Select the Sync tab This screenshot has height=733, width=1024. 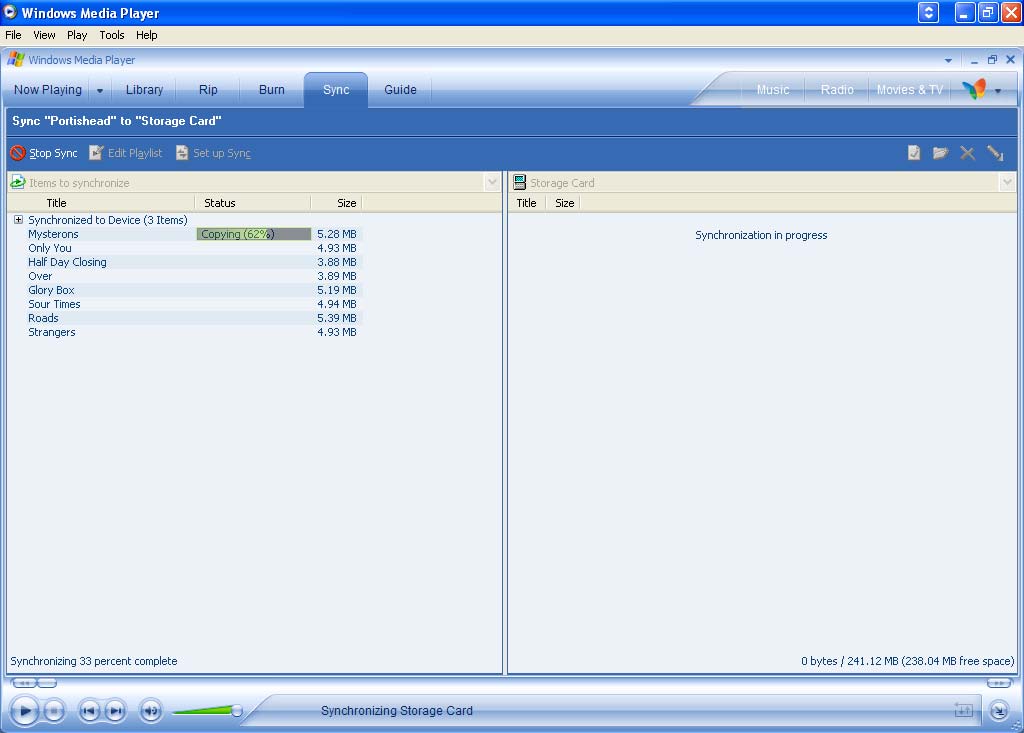tap(336, 90)
